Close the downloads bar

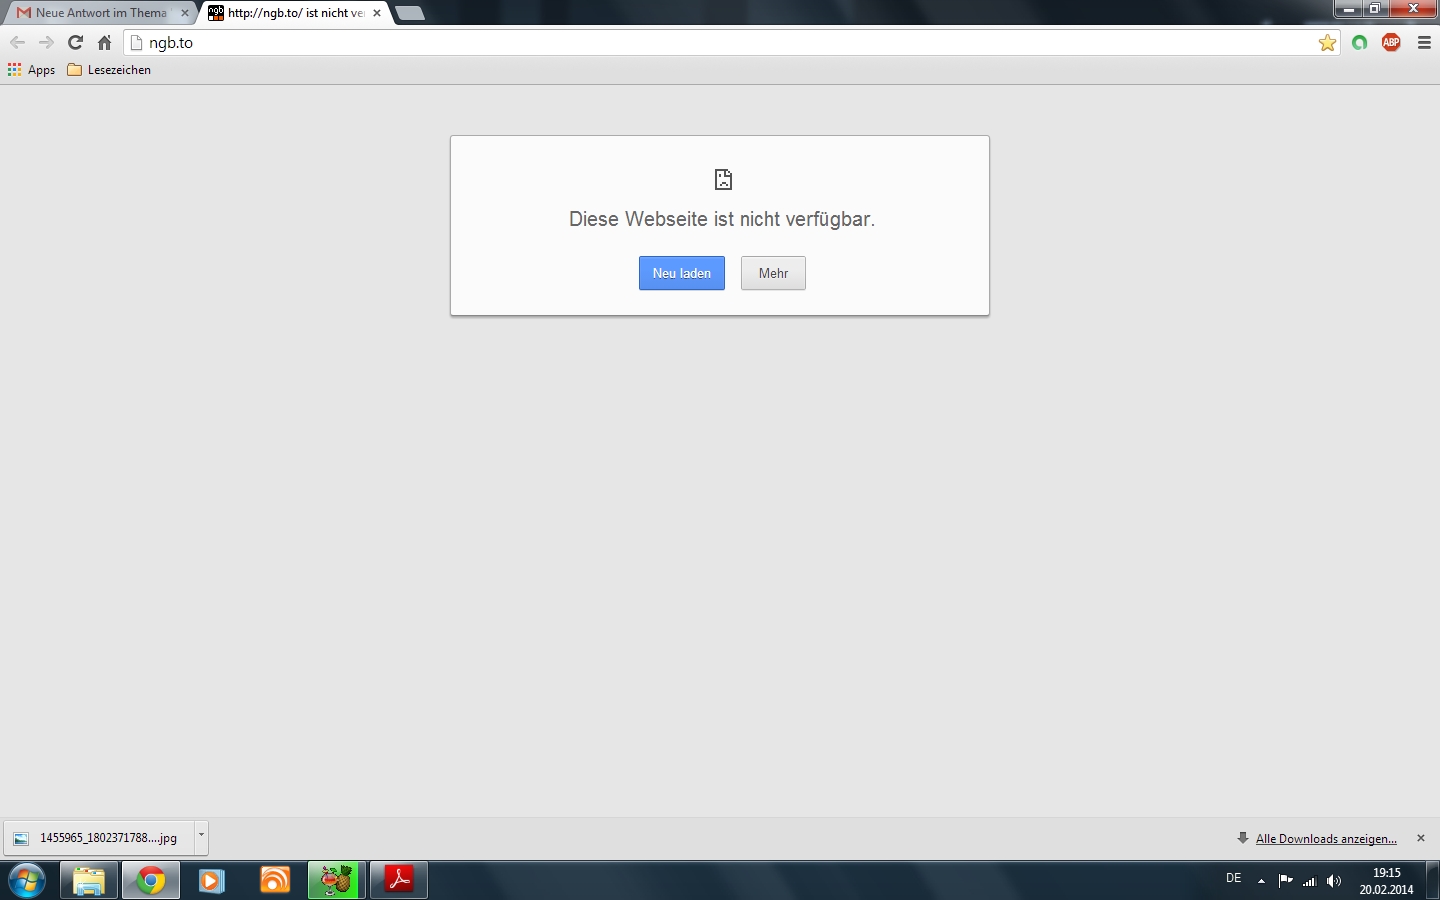(x=1421, y=838)
